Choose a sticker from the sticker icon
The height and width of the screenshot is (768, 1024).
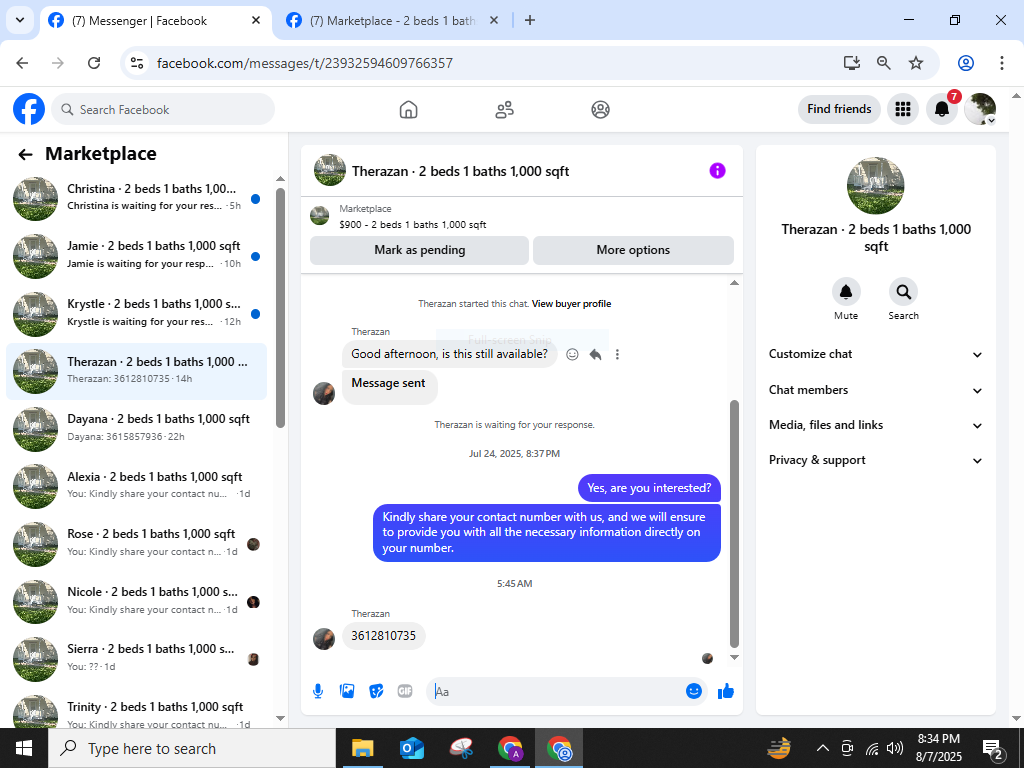click(376, 691)
